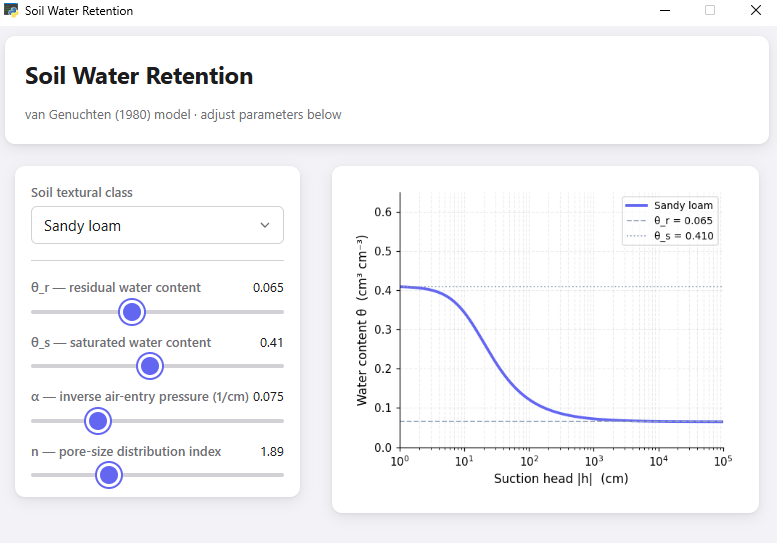
Task: Click the dropdown chevron next to Sandy loam
Action: click(x=265, y=225)
